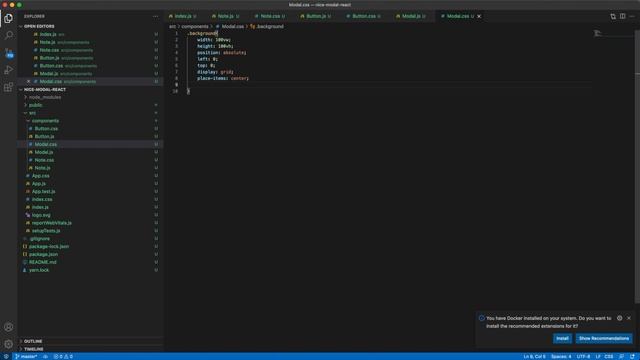640x360 pixels.
Task: Open the Docker notification's settings gear
Action: click(x=620, y=318)
